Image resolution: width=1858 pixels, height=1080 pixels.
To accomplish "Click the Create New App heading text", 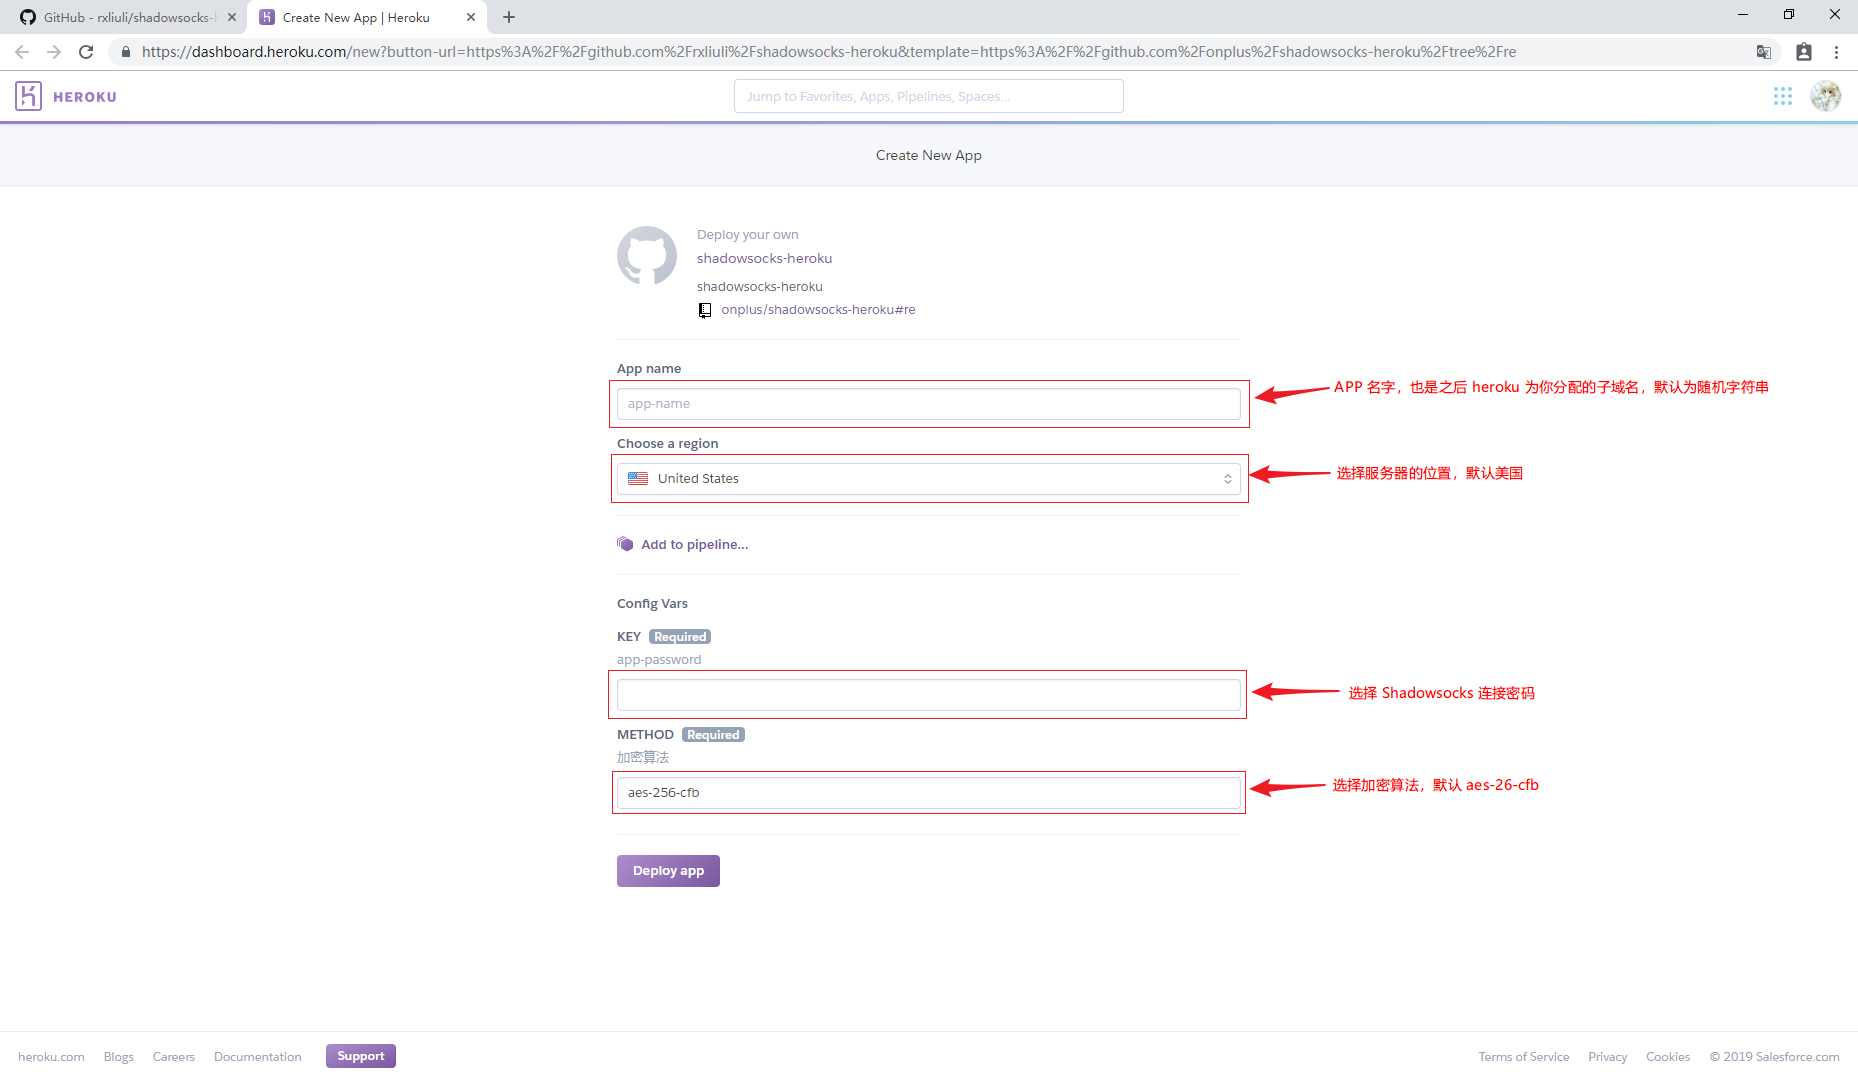I will pyautogui.click(x=929, y=155).
